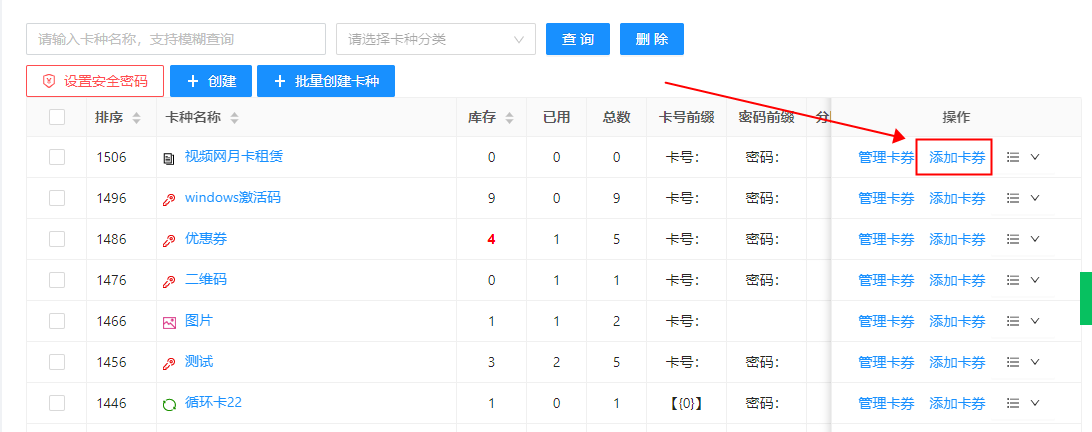Click 管理卡券 for windows激活码
This screenshot has width=1092, height=432.
tap(886, 199)
